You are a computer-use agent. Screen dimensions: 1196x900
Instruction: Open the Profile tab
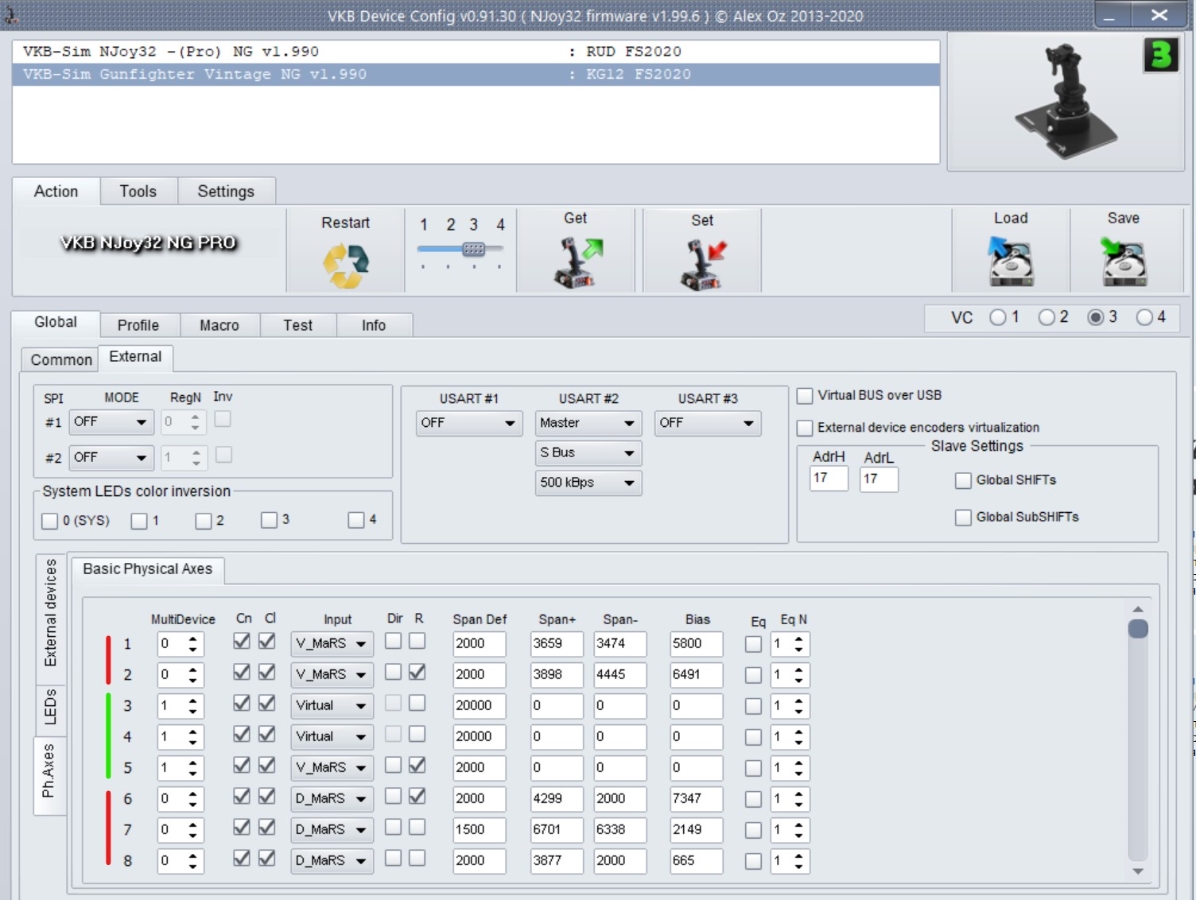click(139, 326)
